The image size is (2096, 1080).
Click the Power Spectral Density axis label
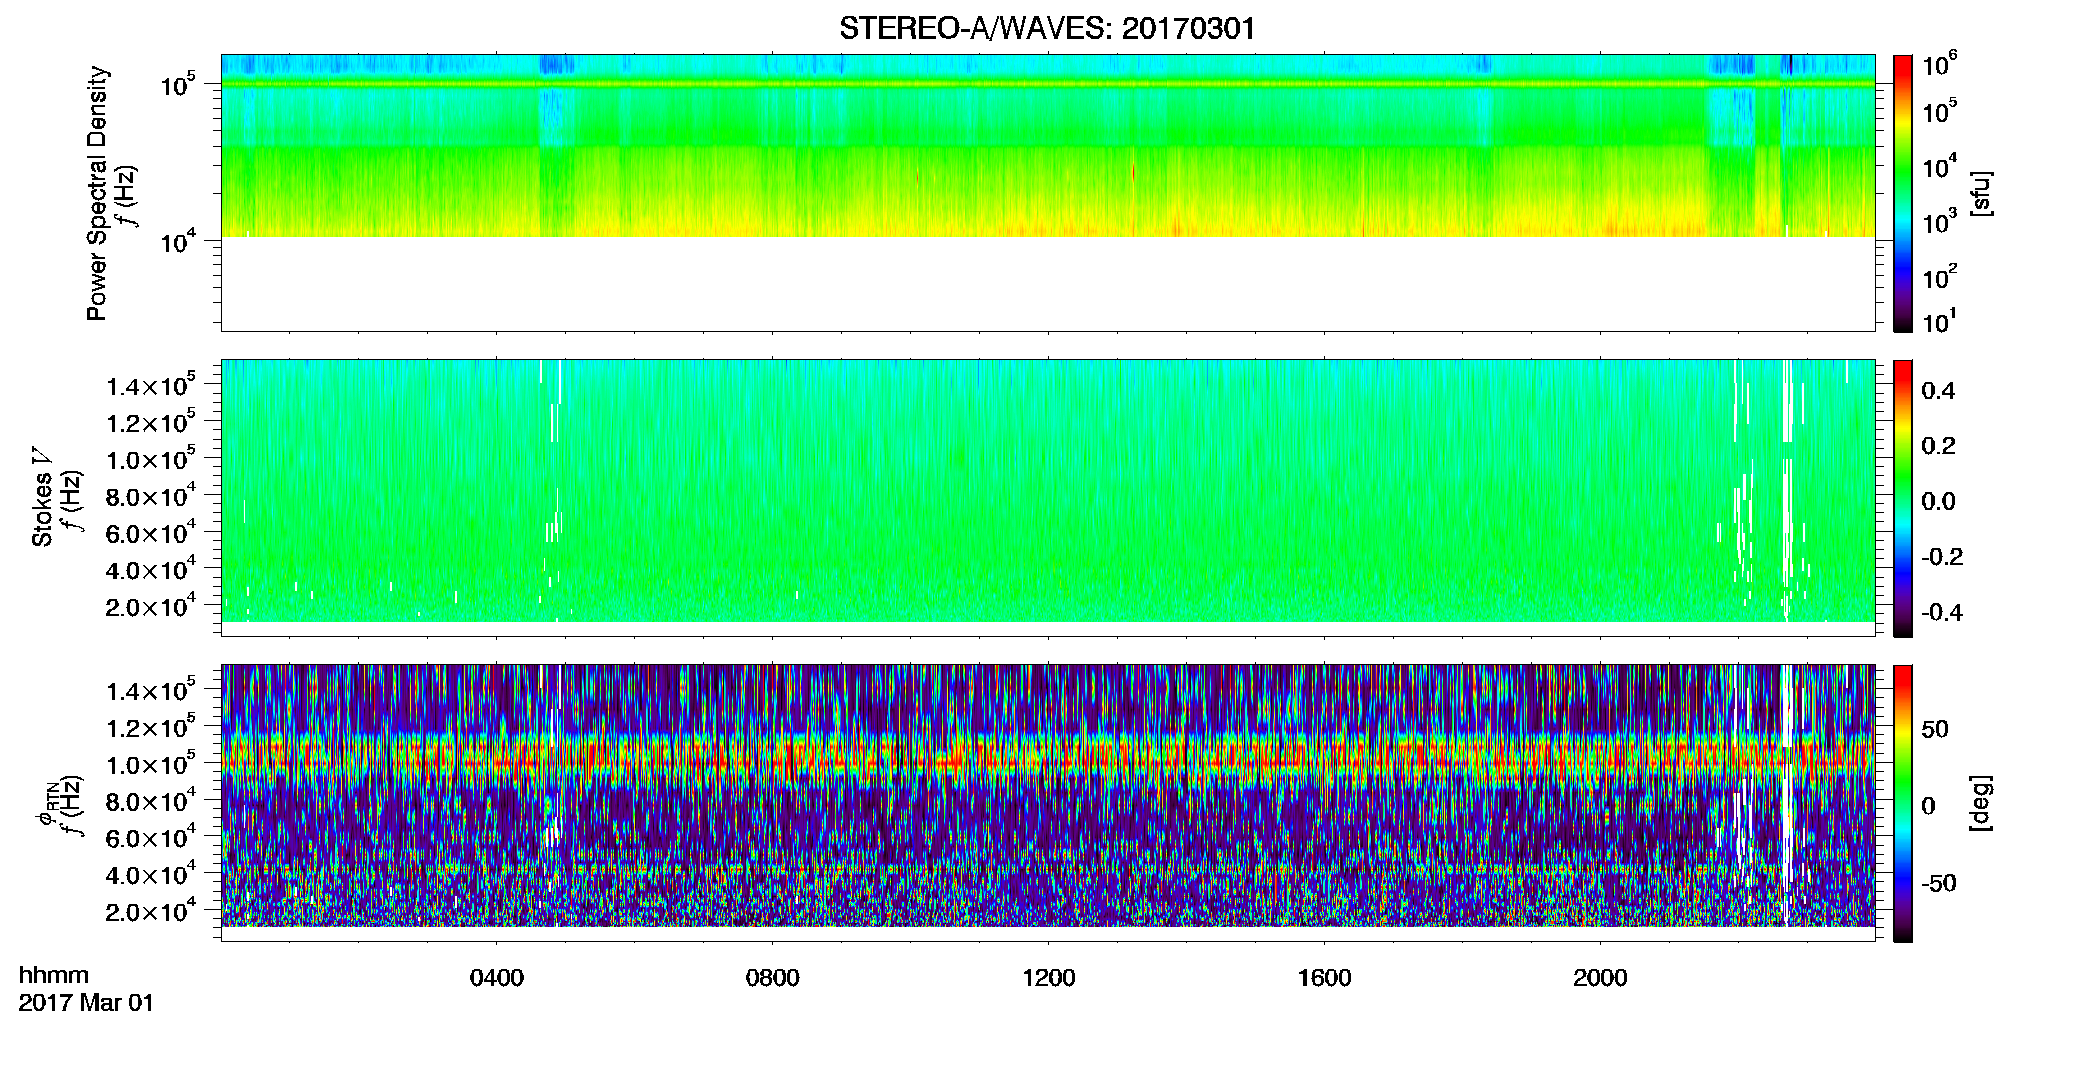point(97,193)
